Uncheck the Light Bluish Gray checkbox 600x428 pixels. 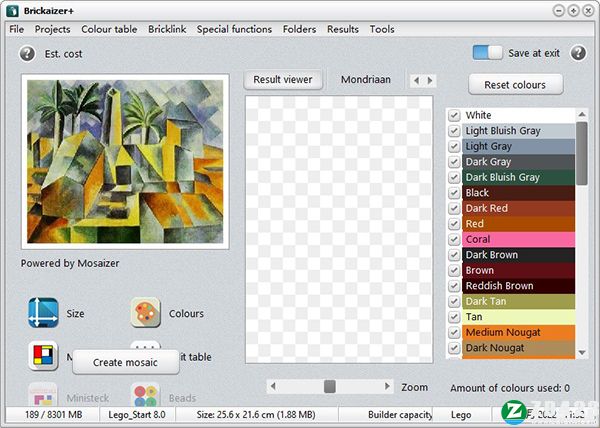pyautogui.click(x=454, y=131)
